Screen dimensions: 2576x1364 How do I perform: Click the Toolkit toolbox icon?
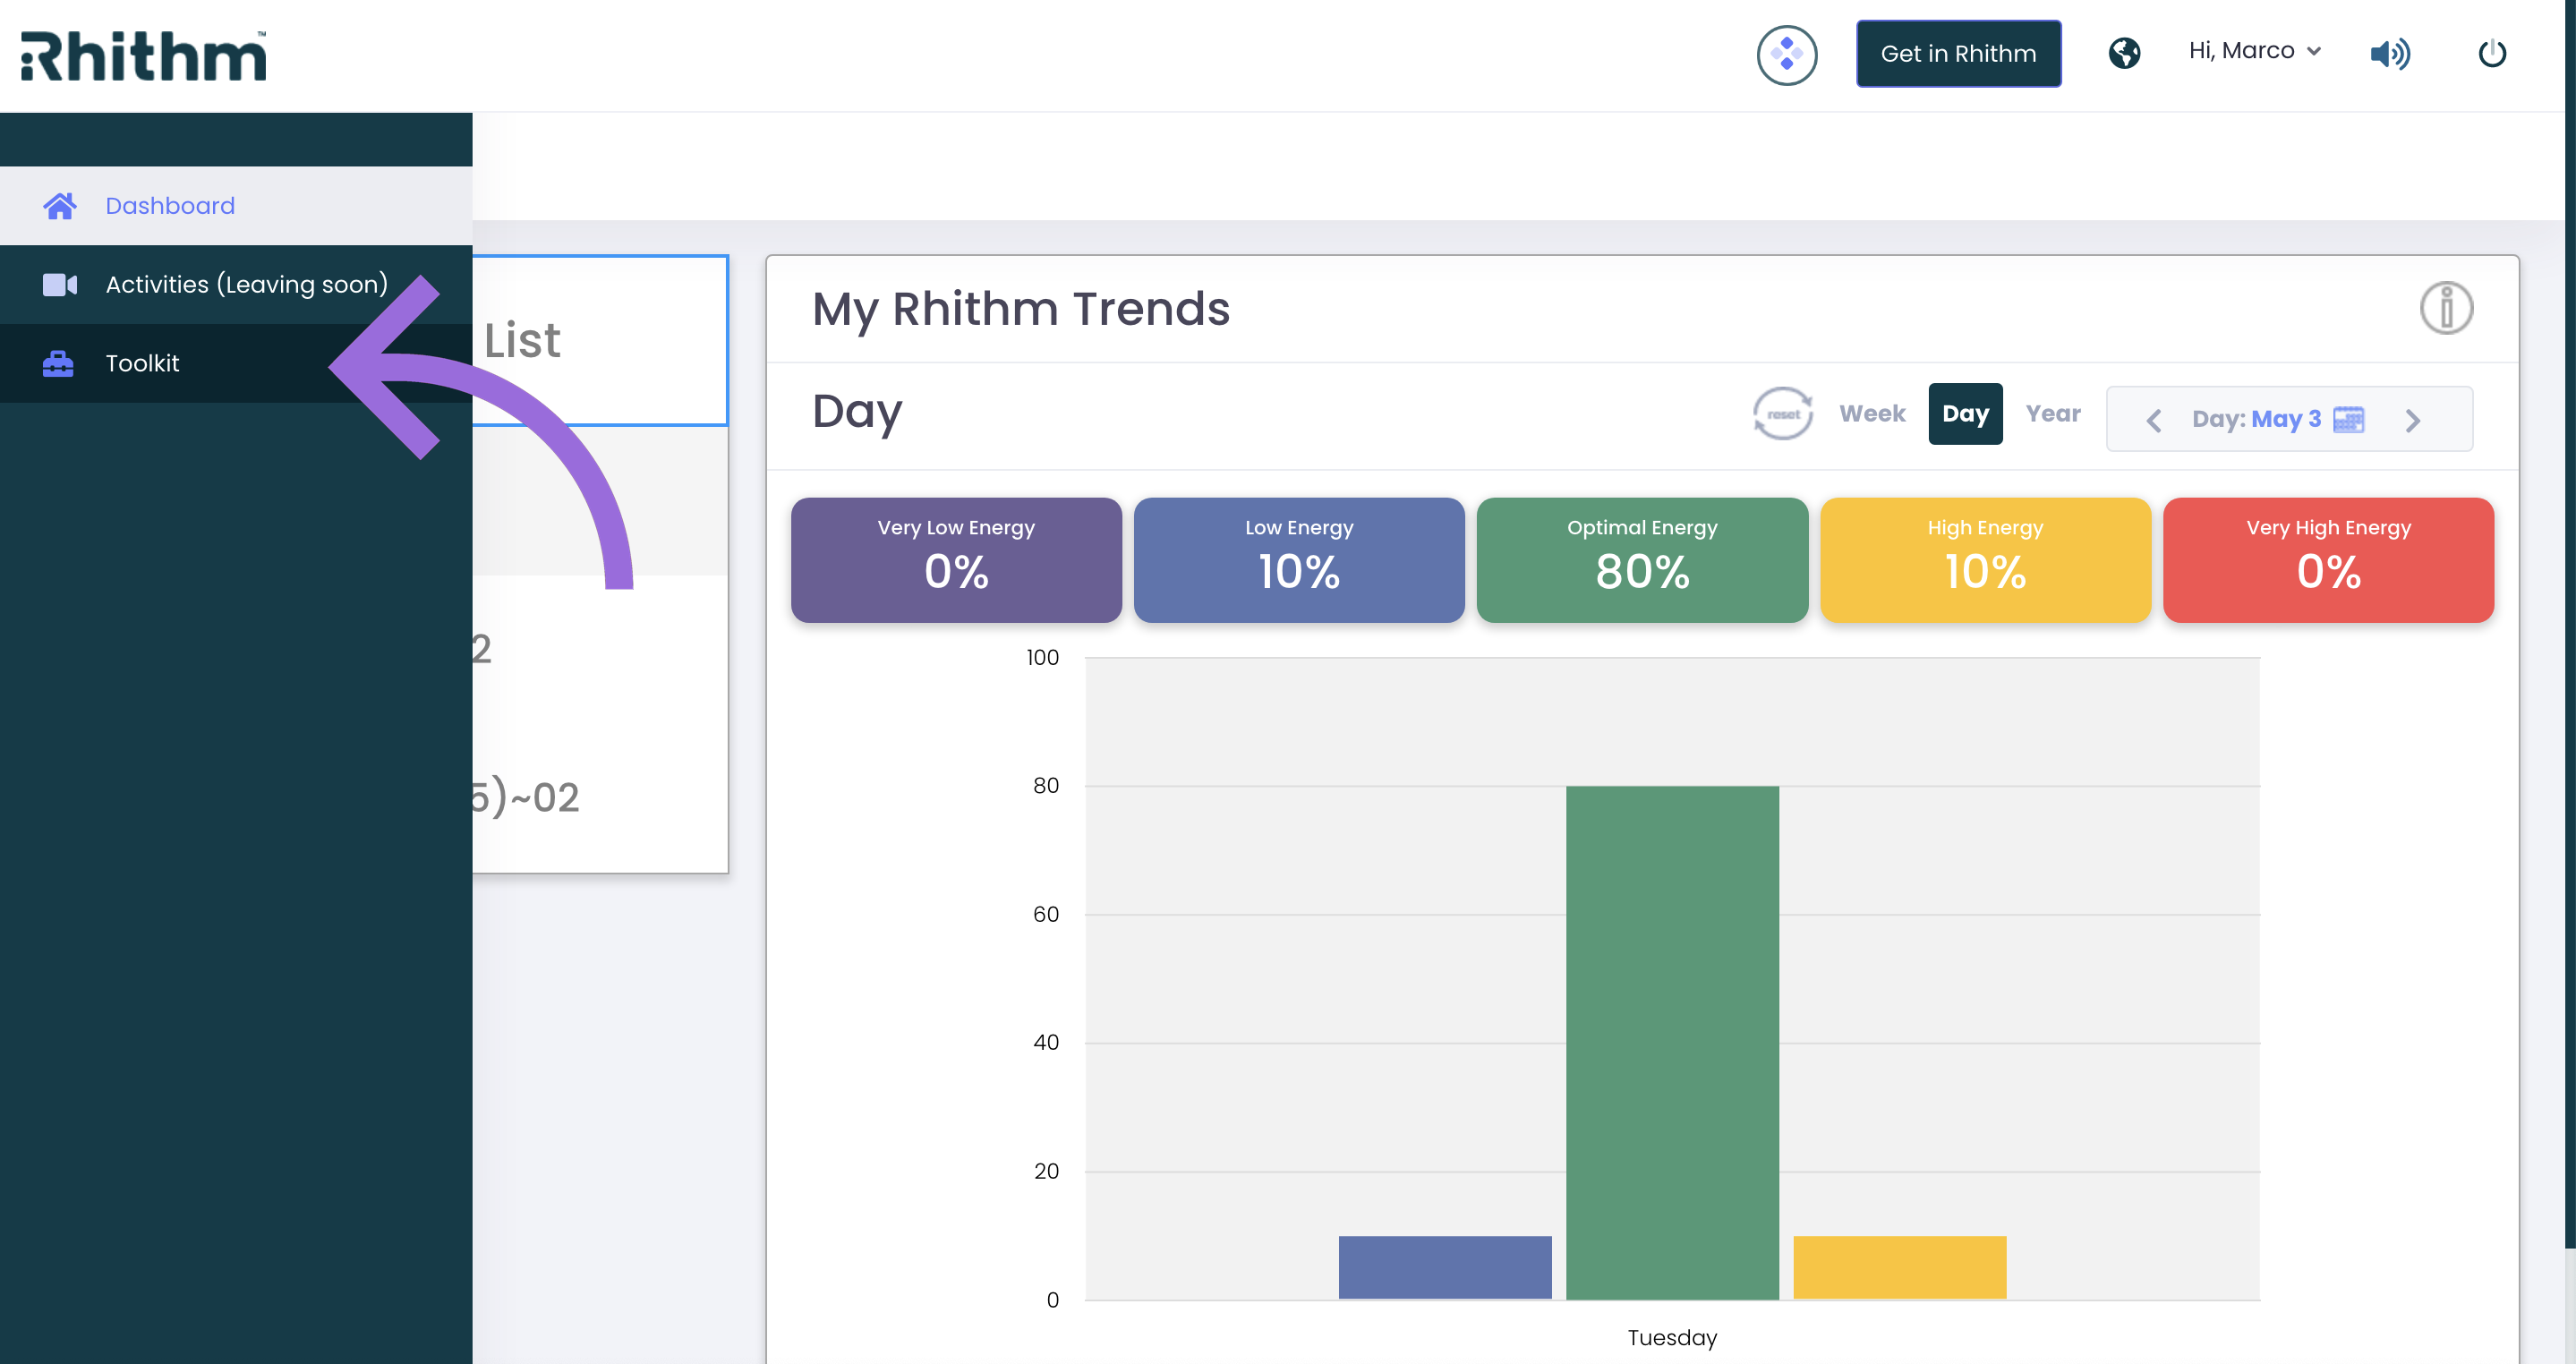coord(58,364)
